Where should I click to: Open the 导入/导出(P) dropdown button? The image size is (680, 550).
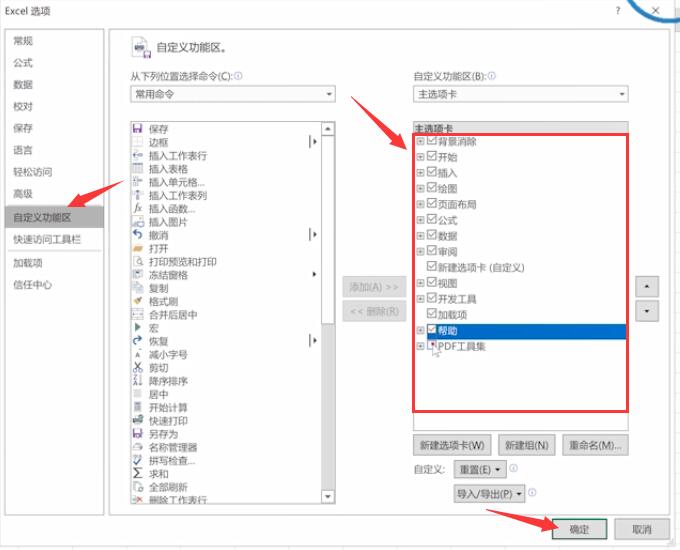pyautogui.click(x=489, y=494)
